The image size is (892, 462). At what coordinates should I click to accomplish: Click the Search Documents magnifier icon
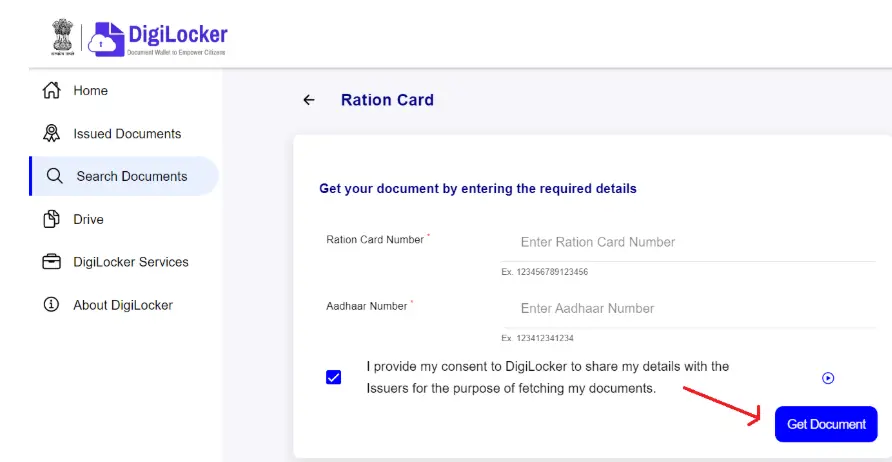tap(54, 177)
